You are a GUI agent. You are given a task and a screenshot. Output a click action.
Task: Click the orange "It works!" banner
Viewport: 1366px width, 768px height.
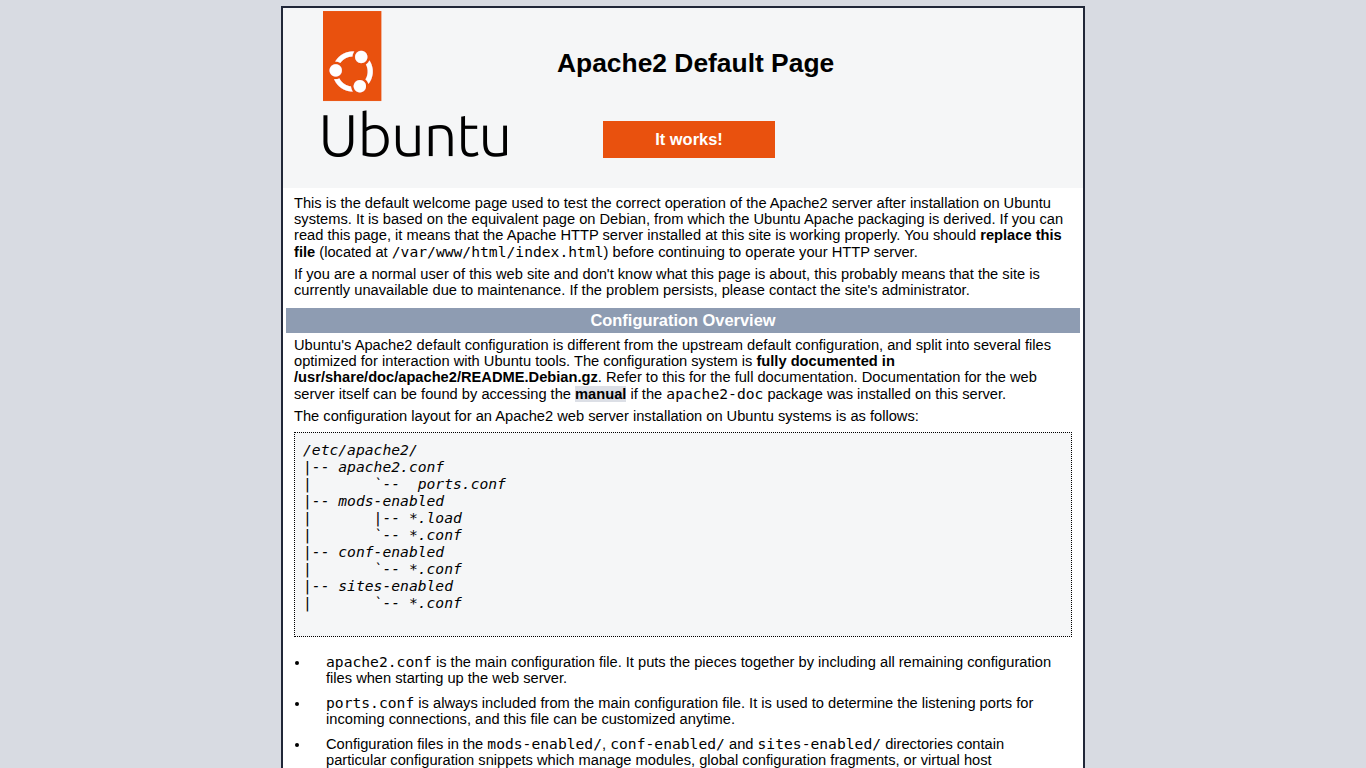pos(689,140)
